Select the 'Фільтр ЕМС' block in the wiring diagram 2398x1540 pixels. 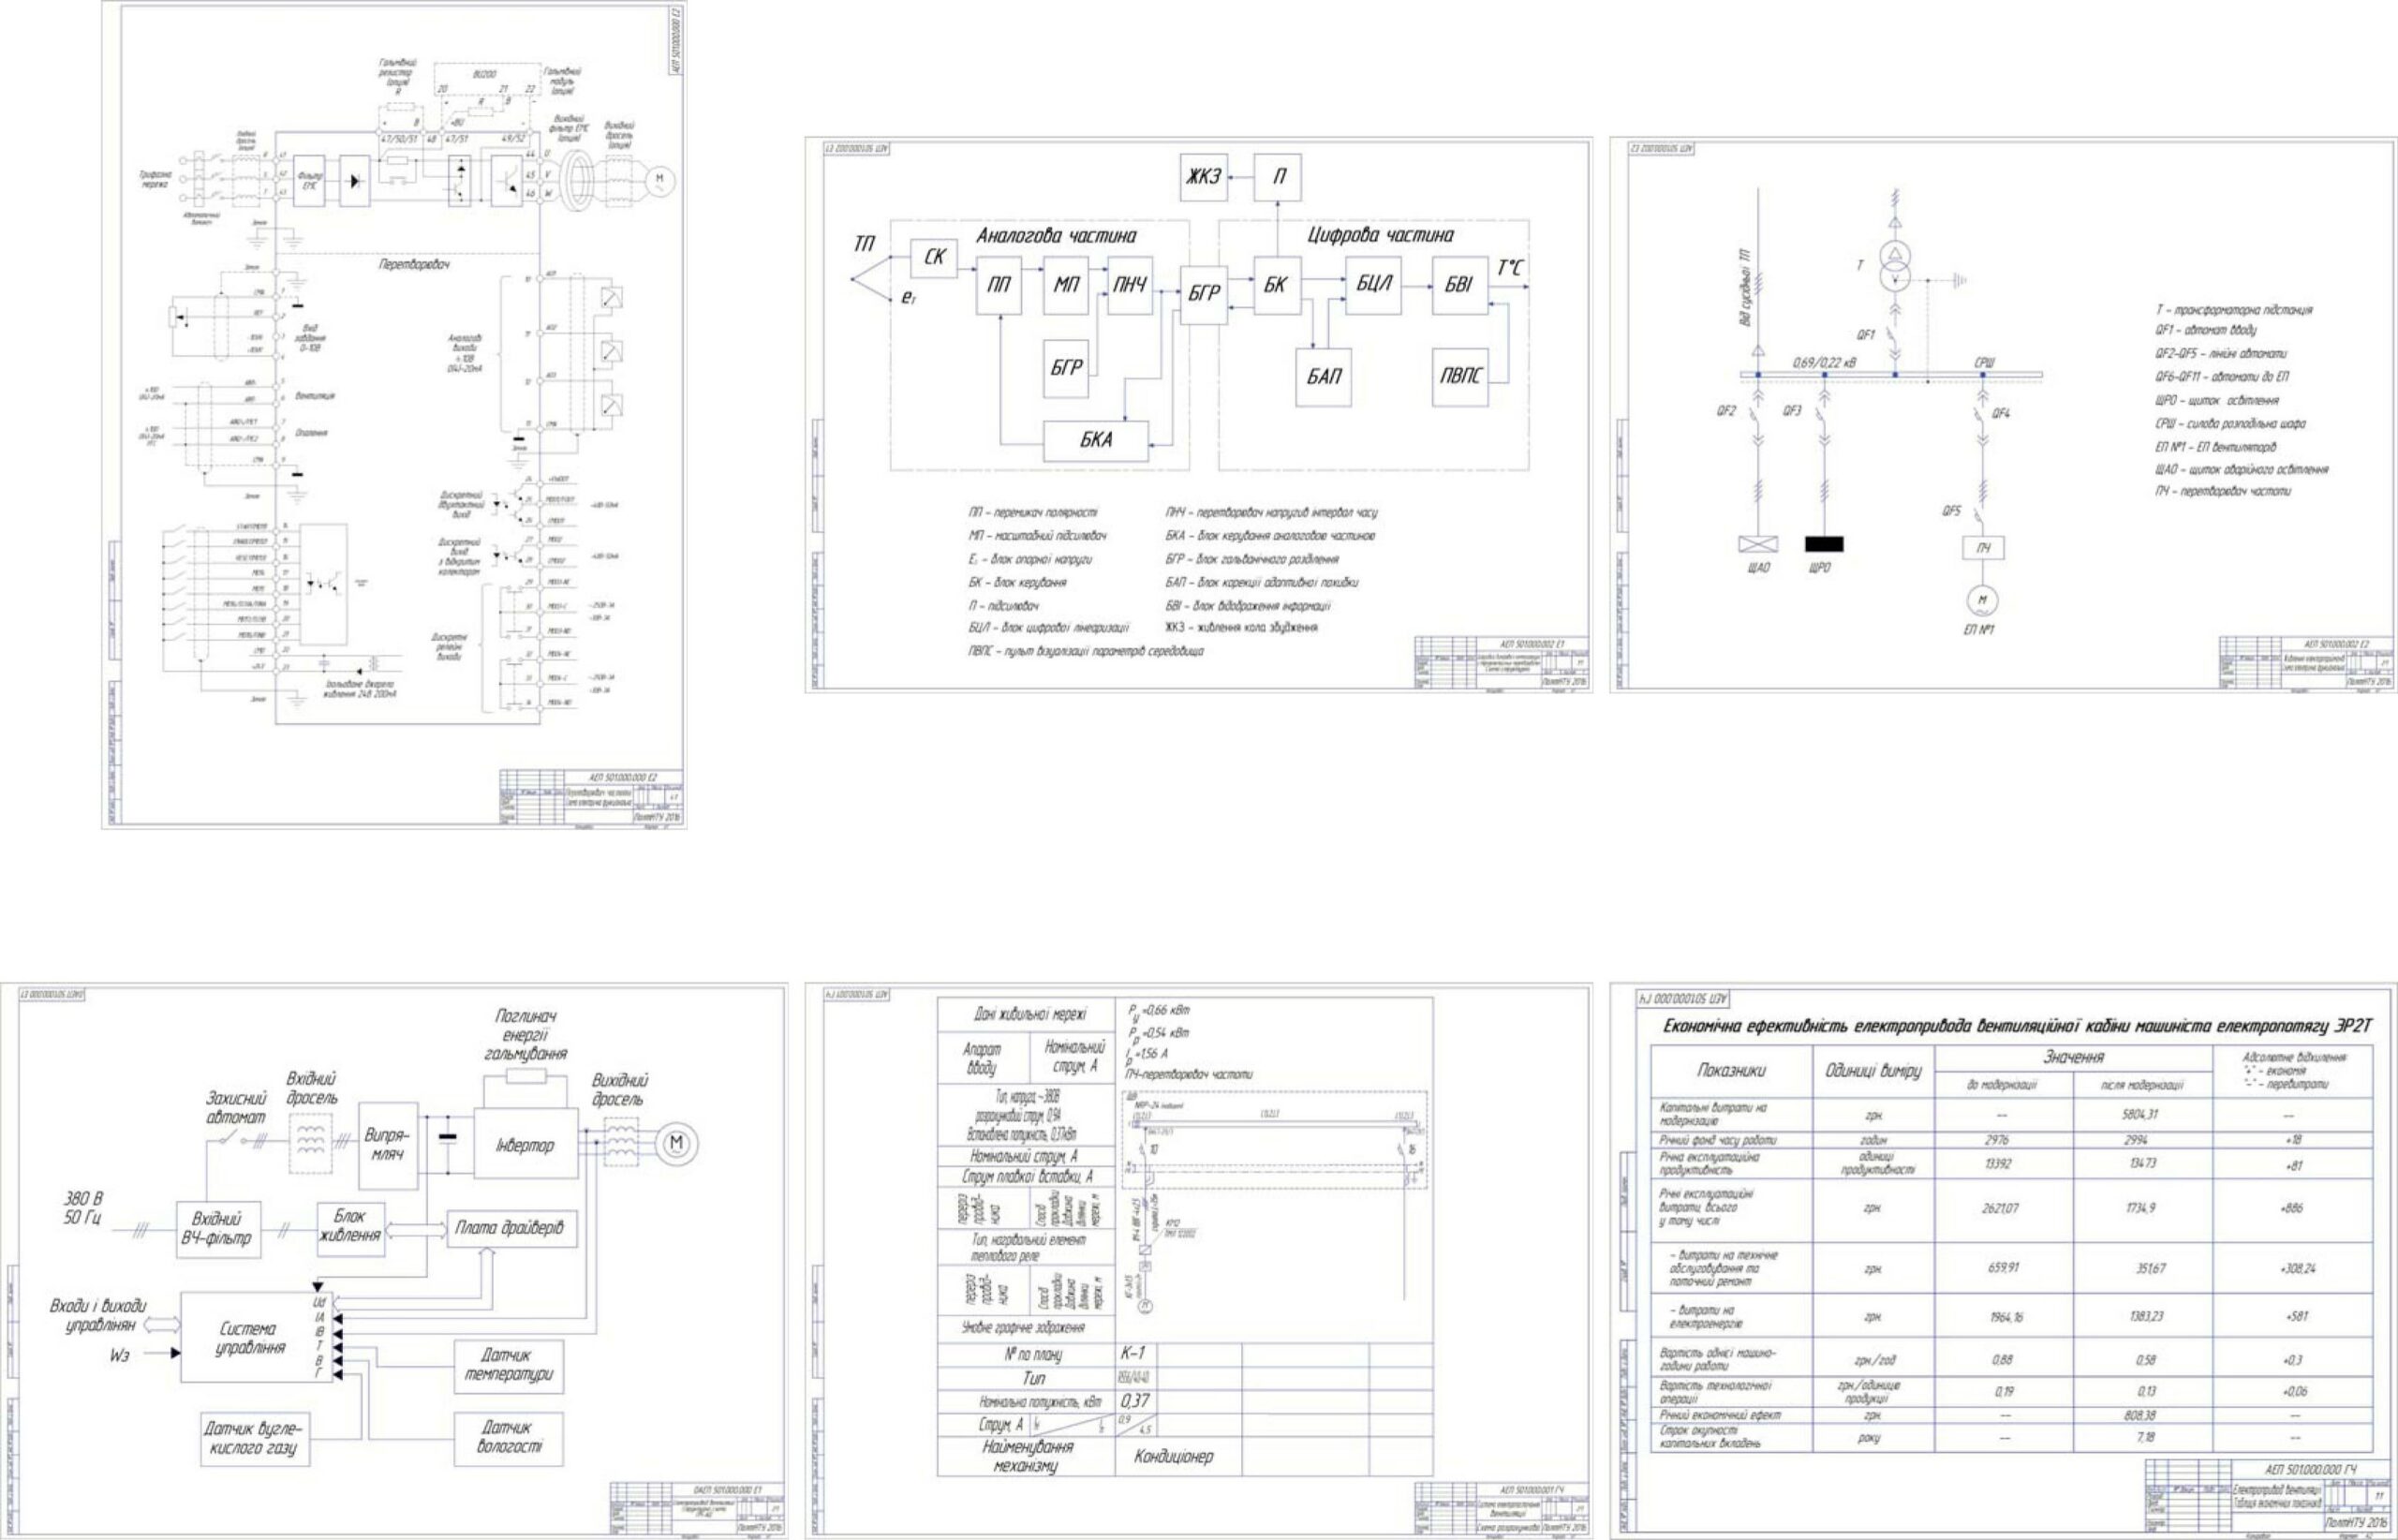(310, 181)
